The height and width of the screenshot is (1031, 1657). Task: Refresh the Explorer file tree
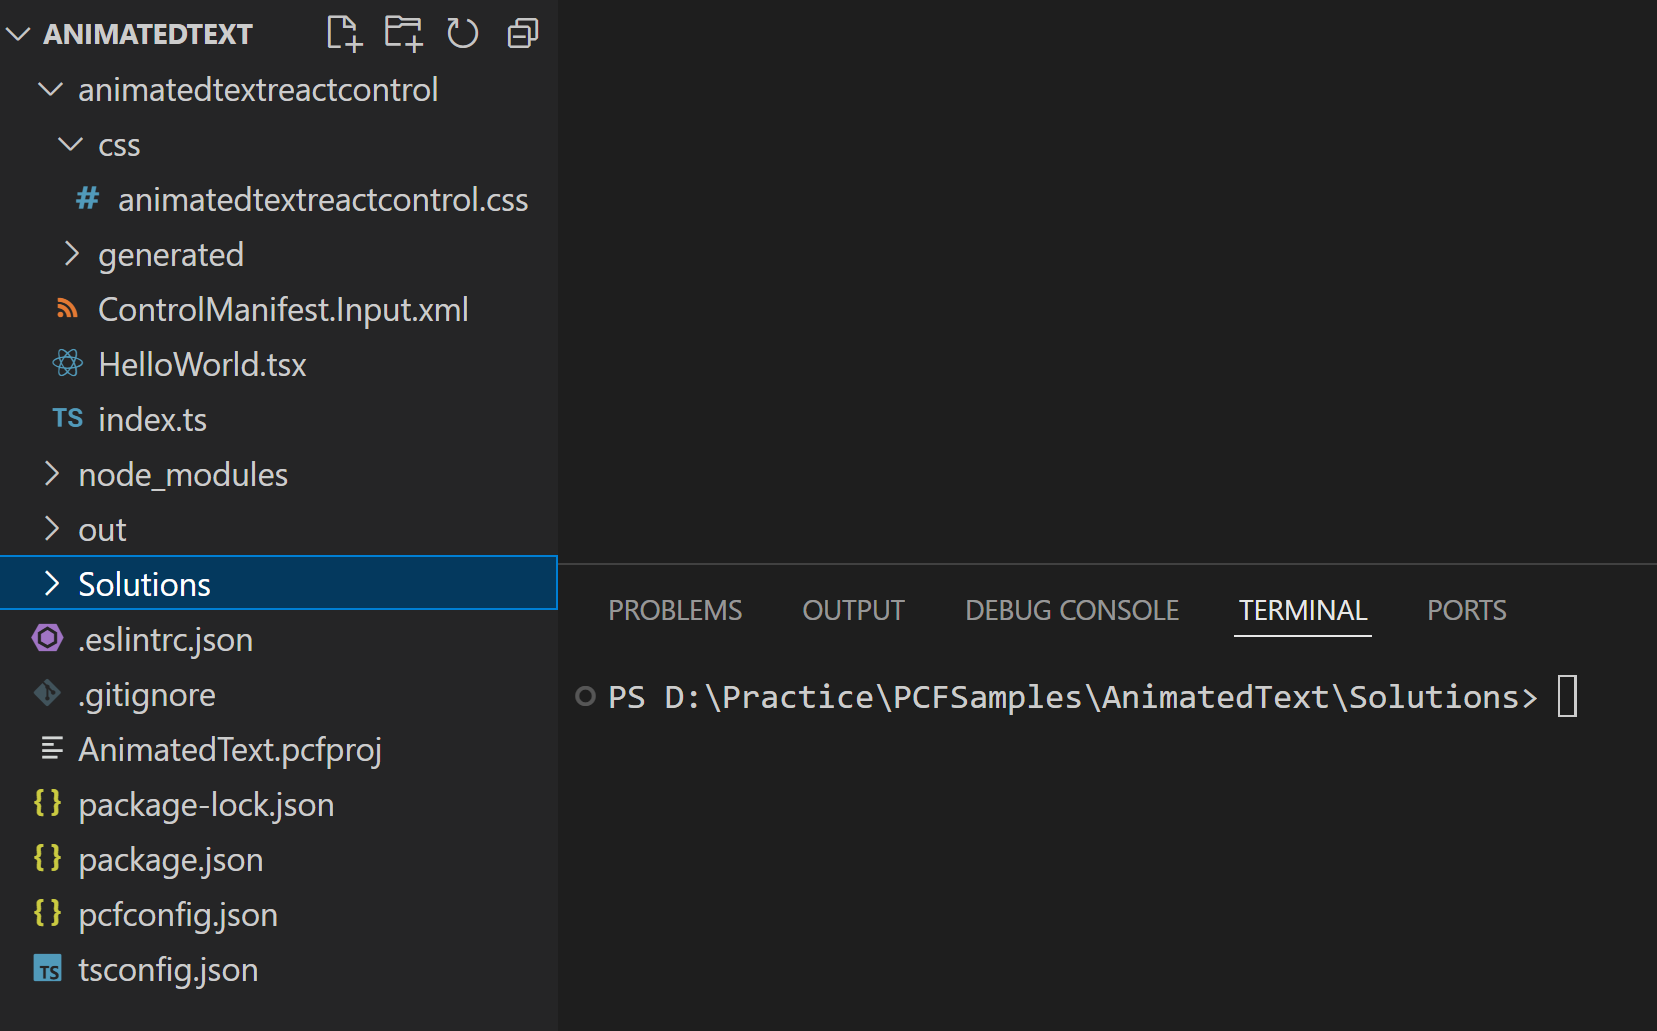point(462,33)
